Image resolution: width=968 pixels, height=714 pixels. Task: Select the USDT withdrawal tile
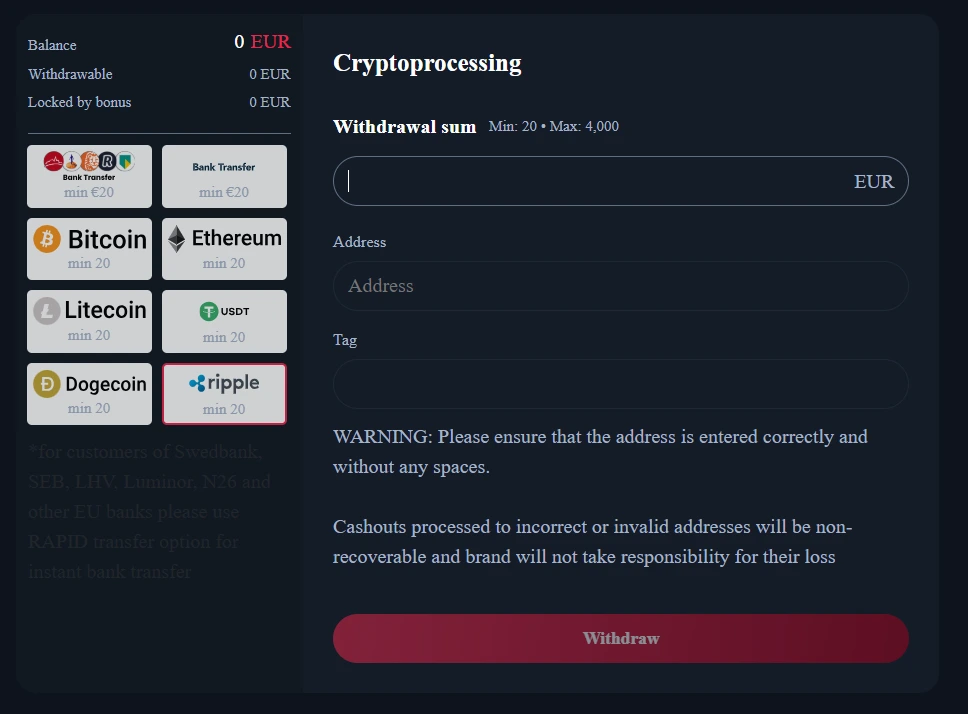[224, 321]
